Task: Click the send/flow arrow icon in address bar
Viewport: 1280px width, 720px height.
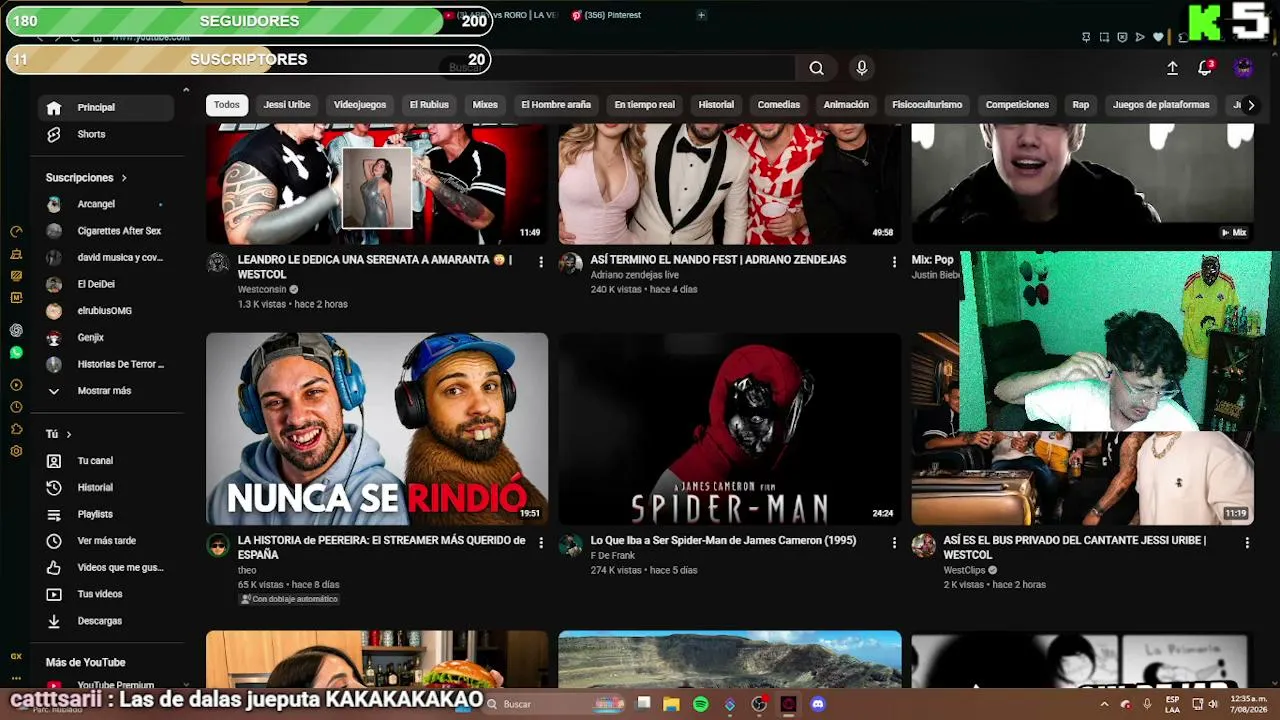Action: (x=1140, y=37)
